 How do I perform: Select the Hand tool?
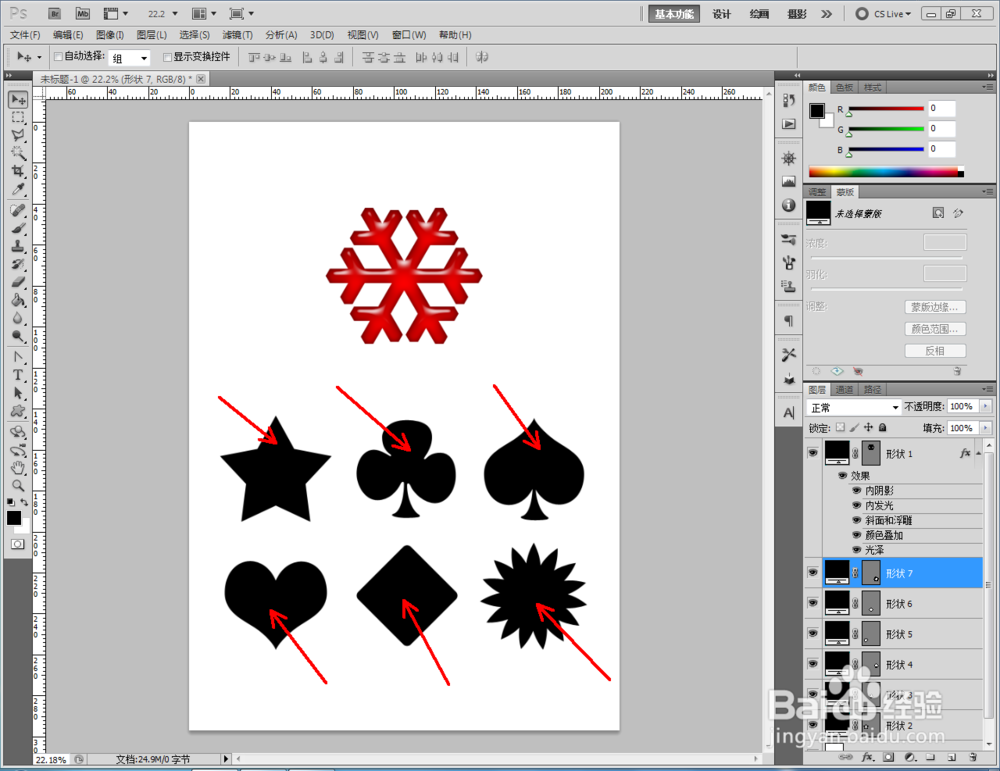tap(18, 468)
